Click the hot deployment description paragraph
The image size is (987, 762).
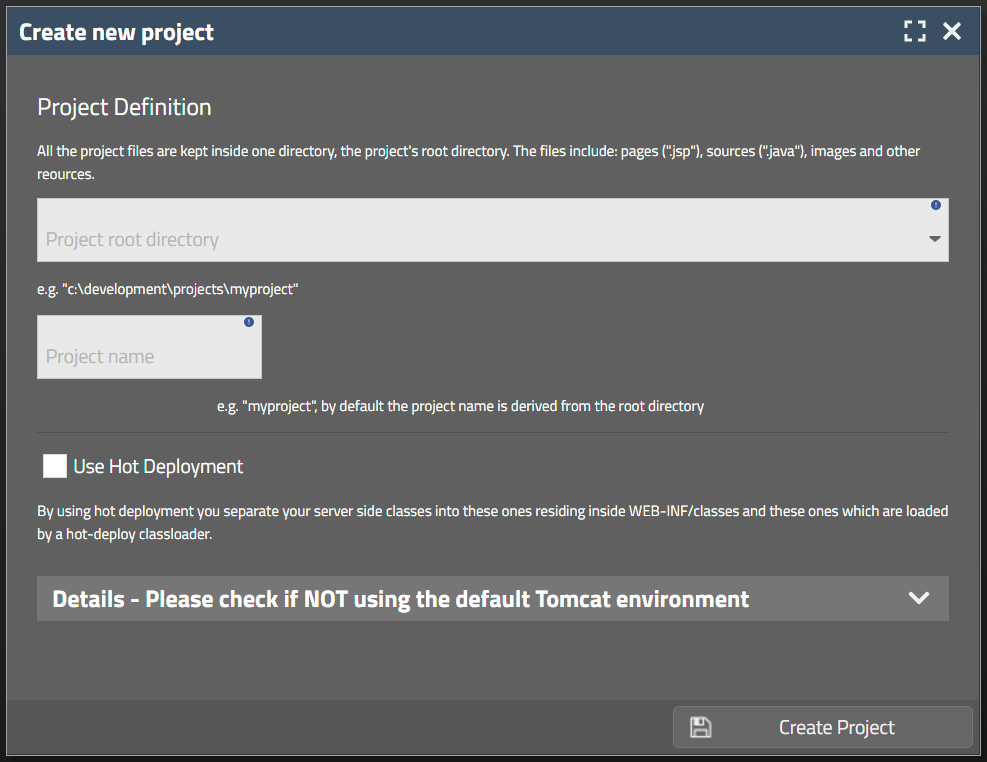492,522
